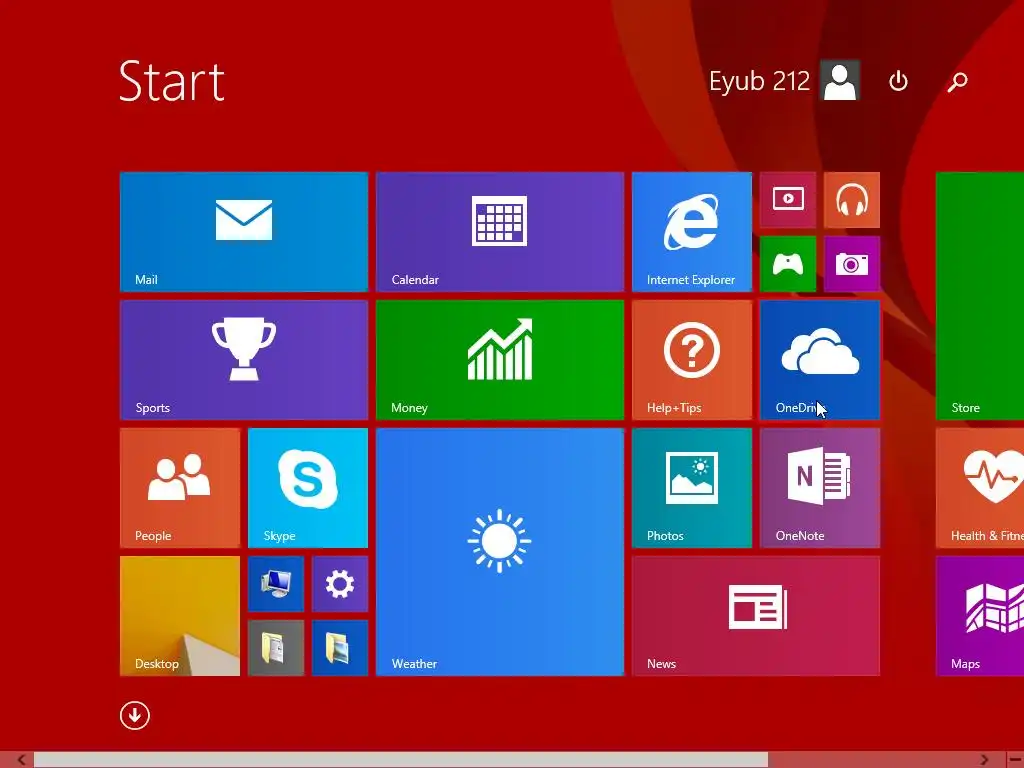The width and height of the screenshot is (1024, 768).
Task: Open the Photos tile
Action: 692,488
